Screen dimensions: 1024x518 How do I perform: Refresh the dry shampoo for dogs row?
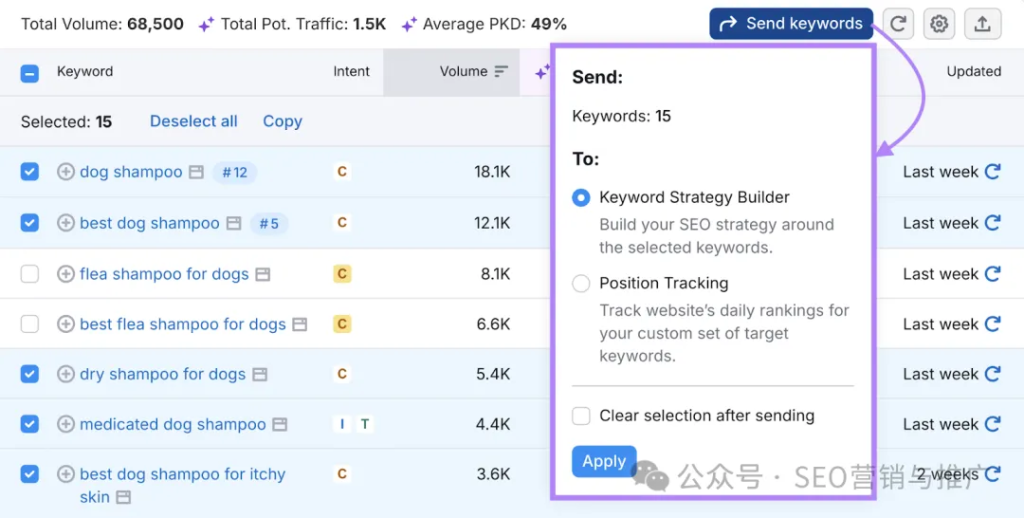click(x=992, y=374)
